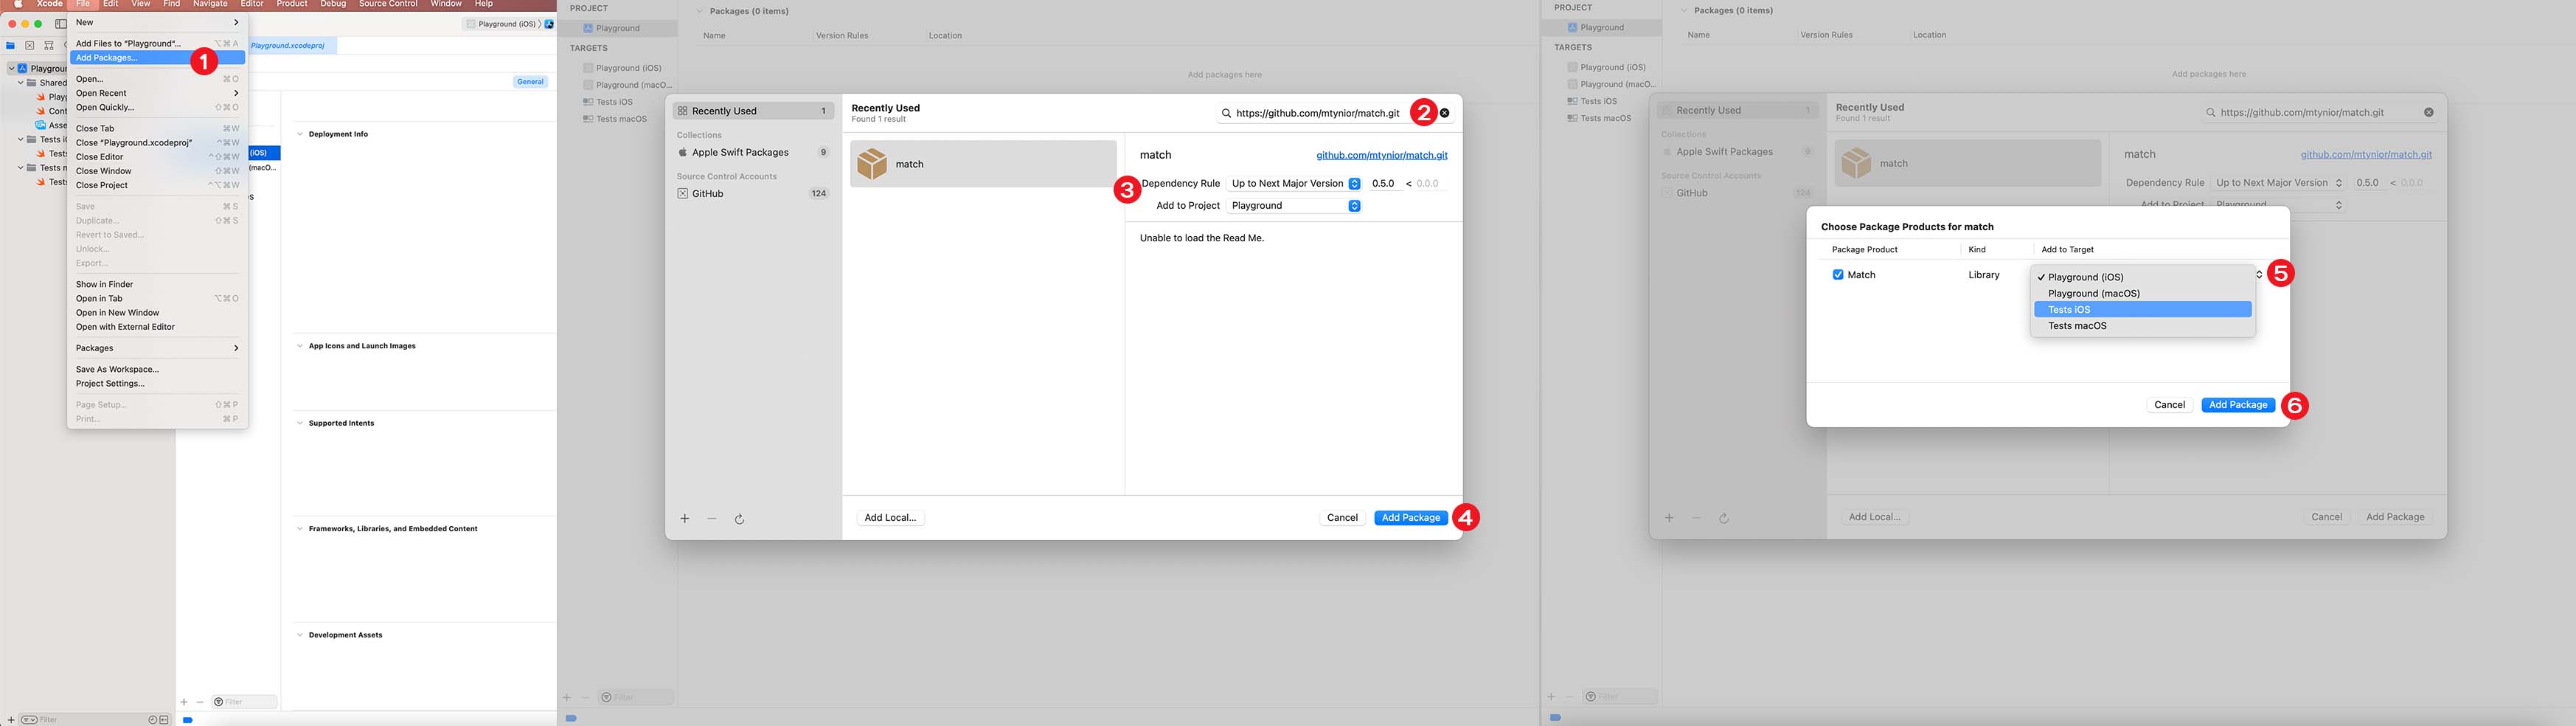Toggle the recent files clock filter

[x=153, y=720]
